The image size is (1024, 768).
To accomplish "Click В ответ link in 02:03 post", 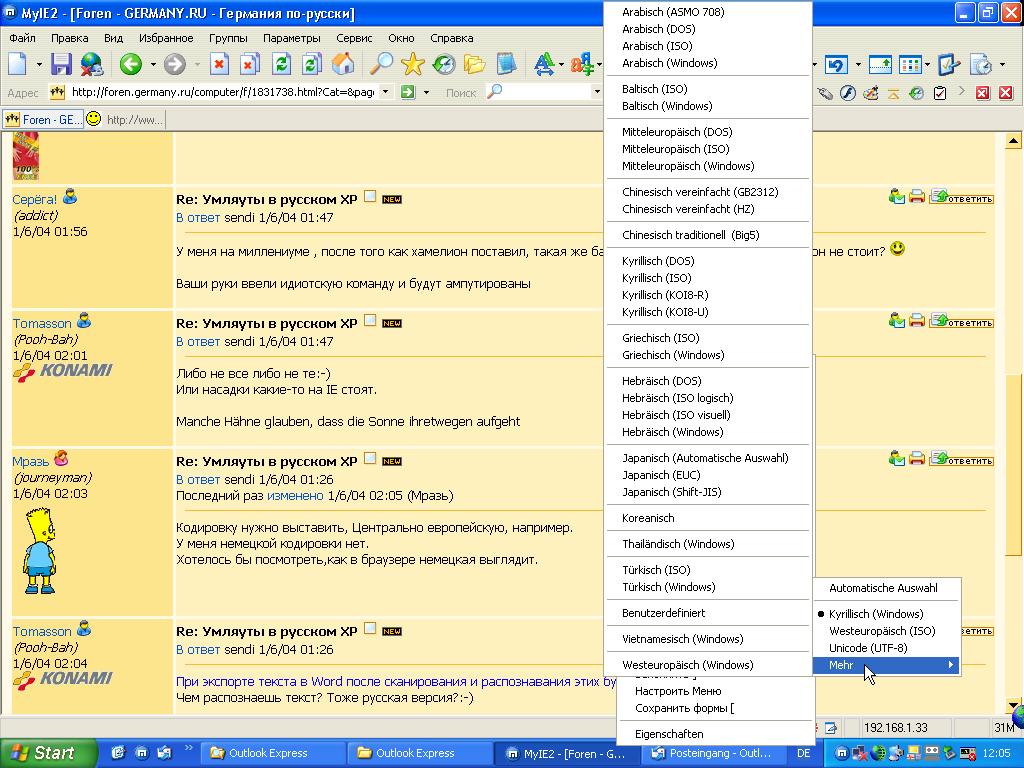I will [198, 479].
